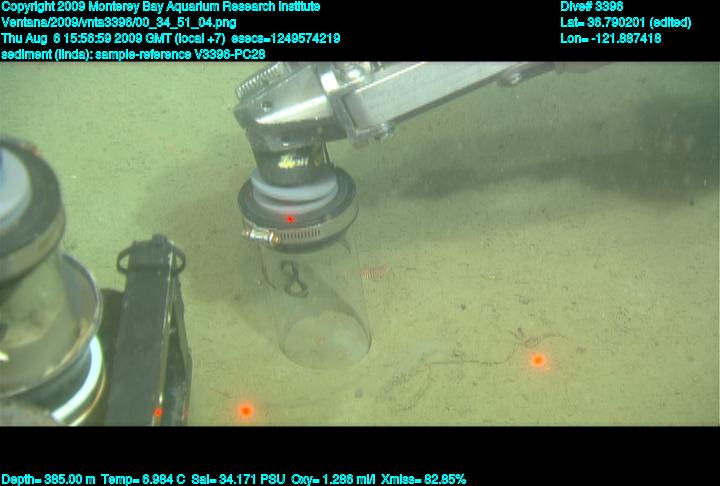Click the sample-reference V3396-PC28 annotation line
This screenshot has width=720, height=486.
[133, 54]
